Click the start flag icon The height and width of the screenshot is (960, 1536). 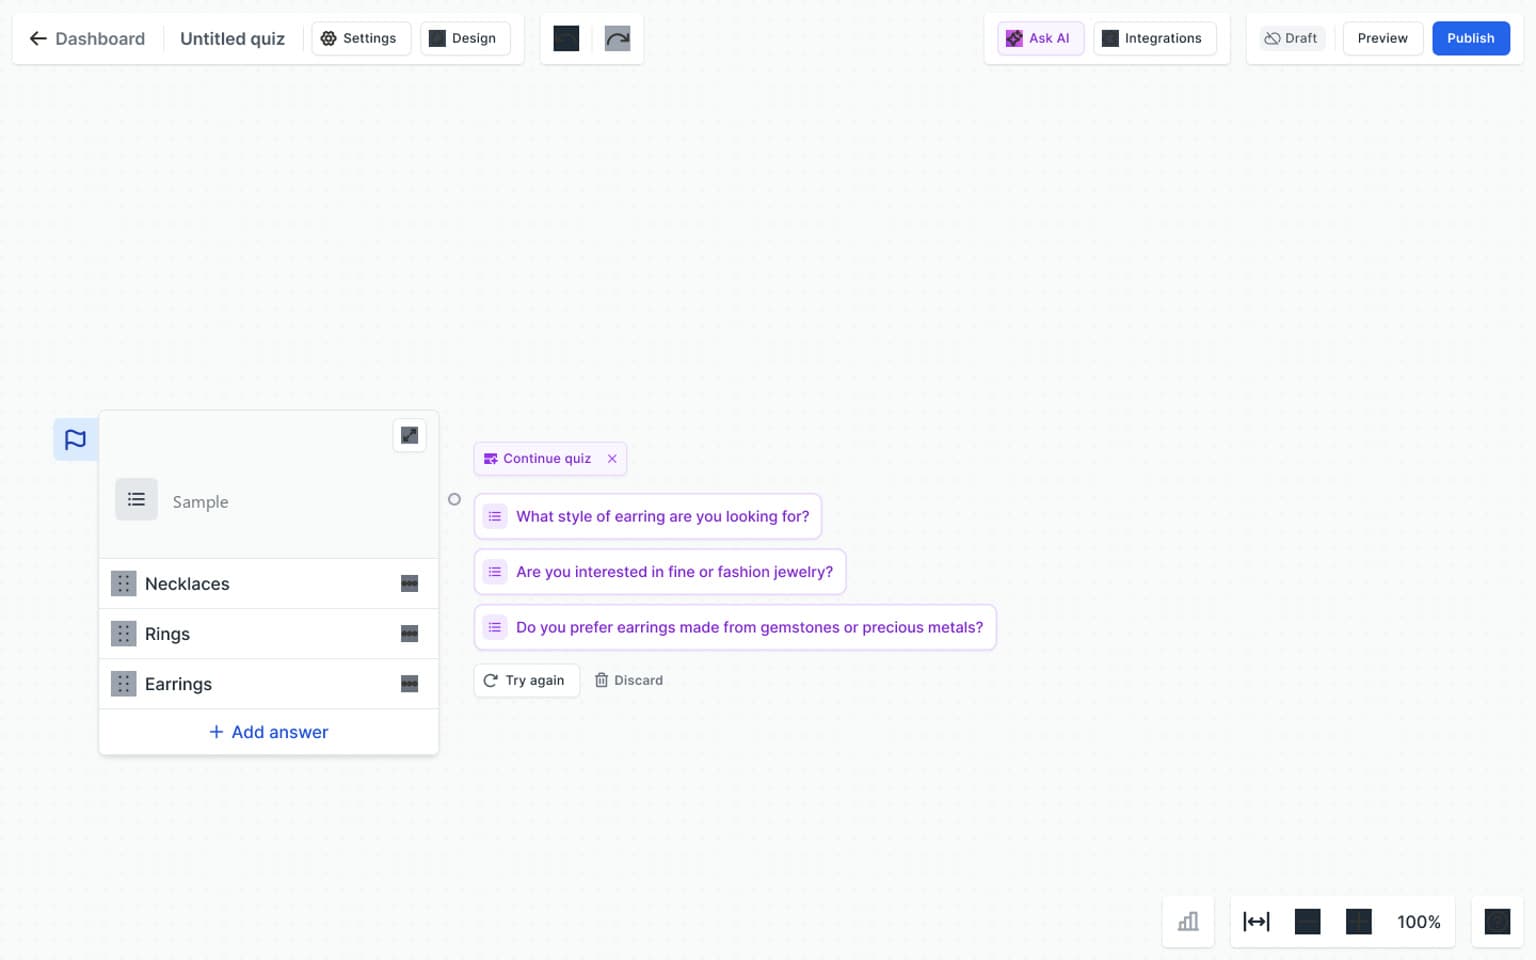(76, 439)
